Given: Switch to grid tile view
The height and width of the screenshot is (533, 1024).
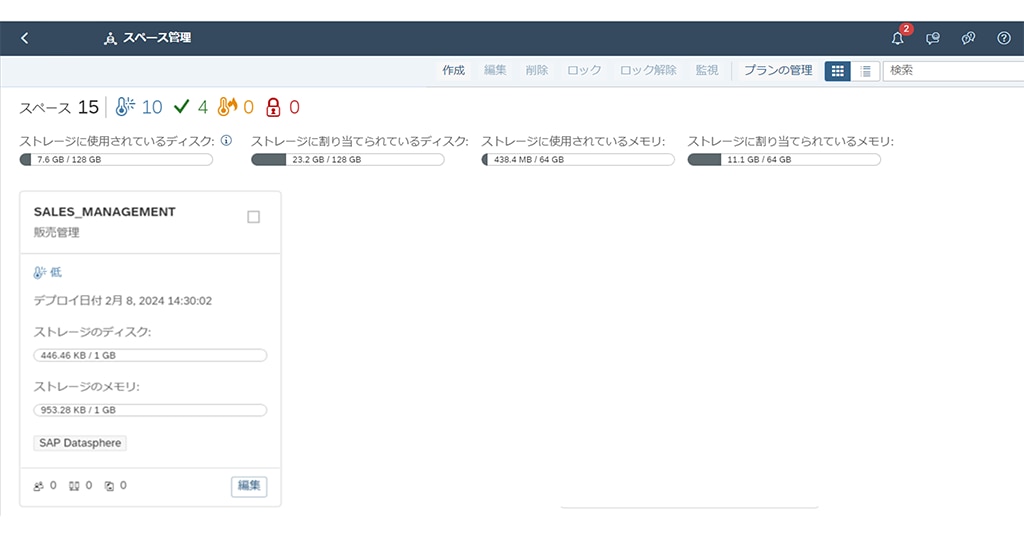Looking at the screenshot, I should (837, 71).
